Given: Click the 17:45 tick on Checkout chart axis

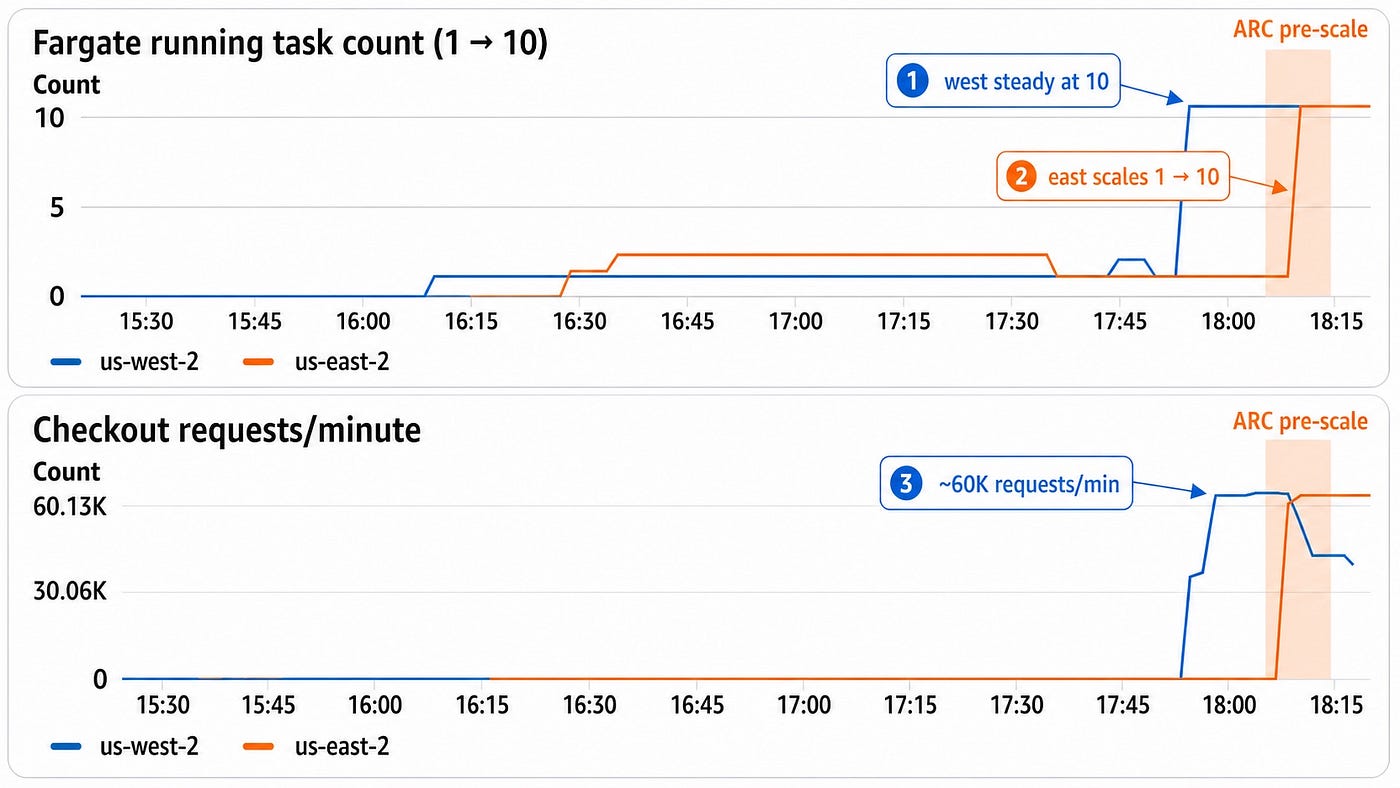Looking at the screenshot, I should (1120, 705).
